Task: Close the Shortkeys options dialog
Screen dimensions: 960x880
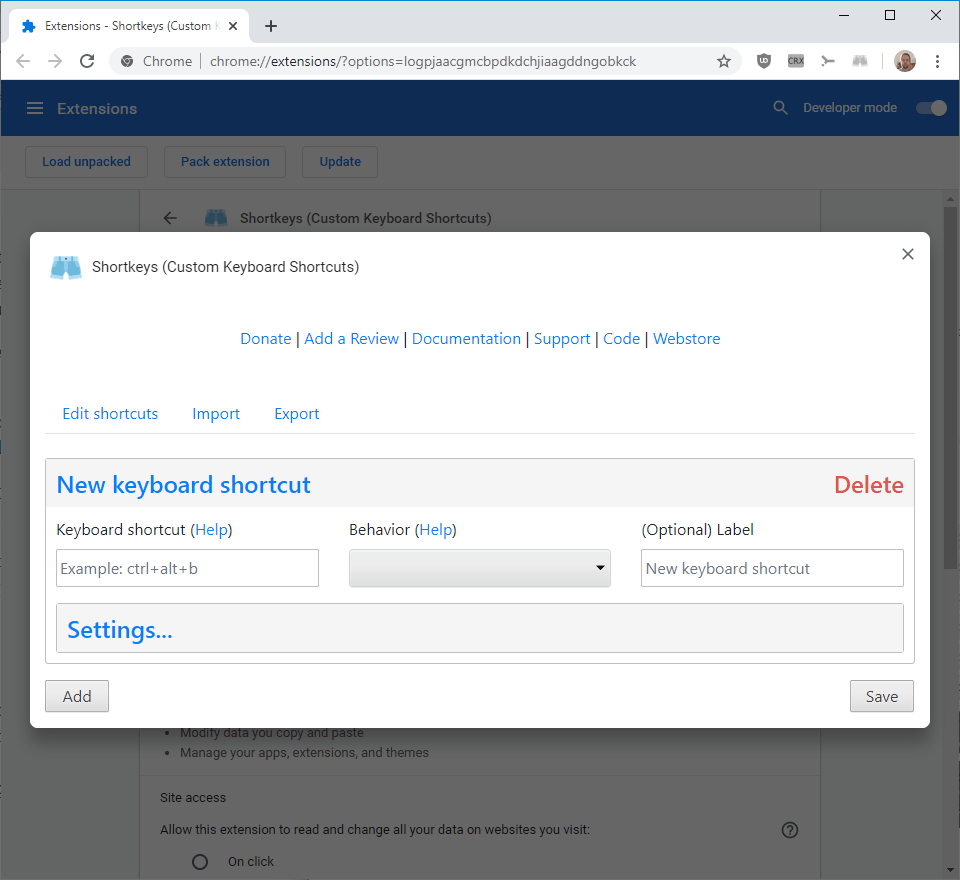Action: [x=907, y=254]
